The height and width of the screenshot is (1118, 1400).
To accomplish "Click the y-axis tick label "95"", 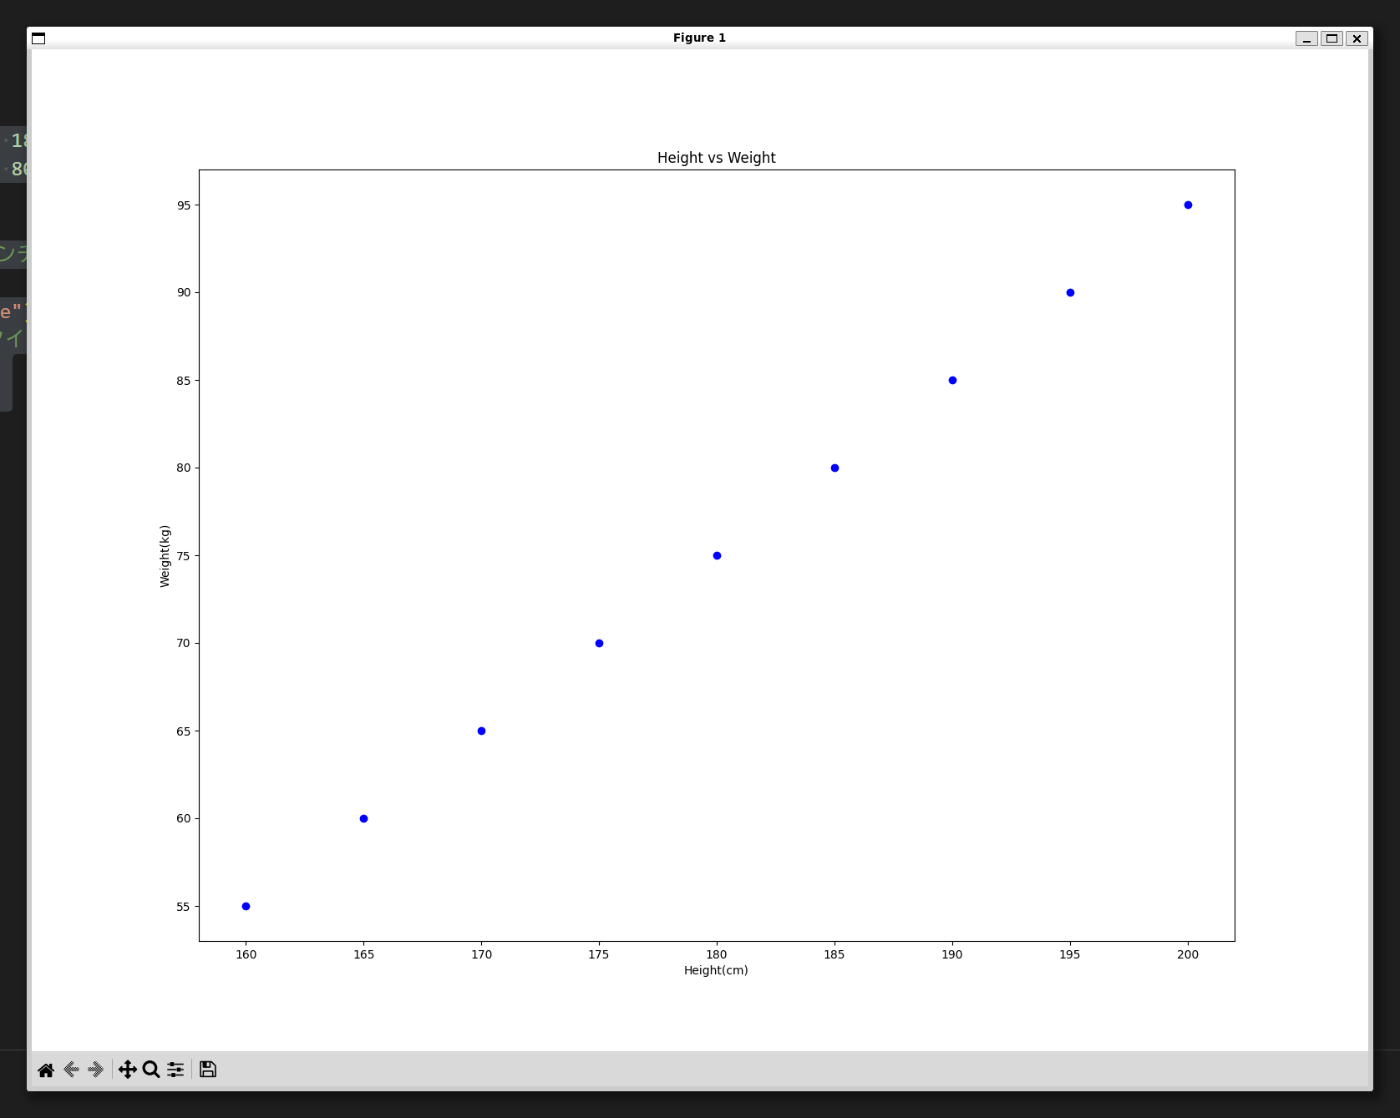I will [183, 205].
